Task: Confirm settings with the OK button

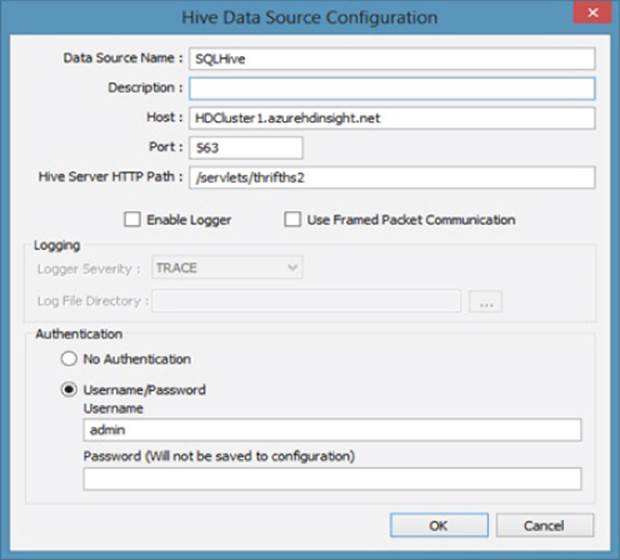Action: click(439, 525)
